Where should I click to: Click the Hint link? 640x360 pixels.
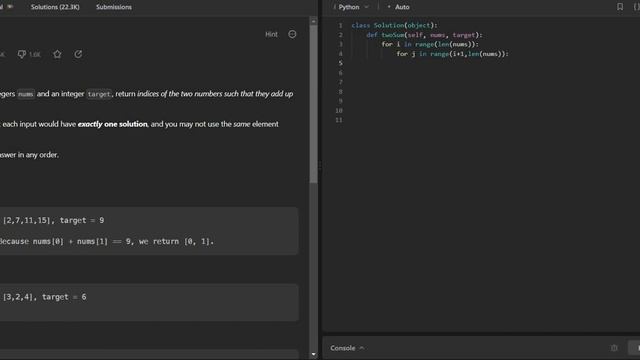click(x=271, y=34)
